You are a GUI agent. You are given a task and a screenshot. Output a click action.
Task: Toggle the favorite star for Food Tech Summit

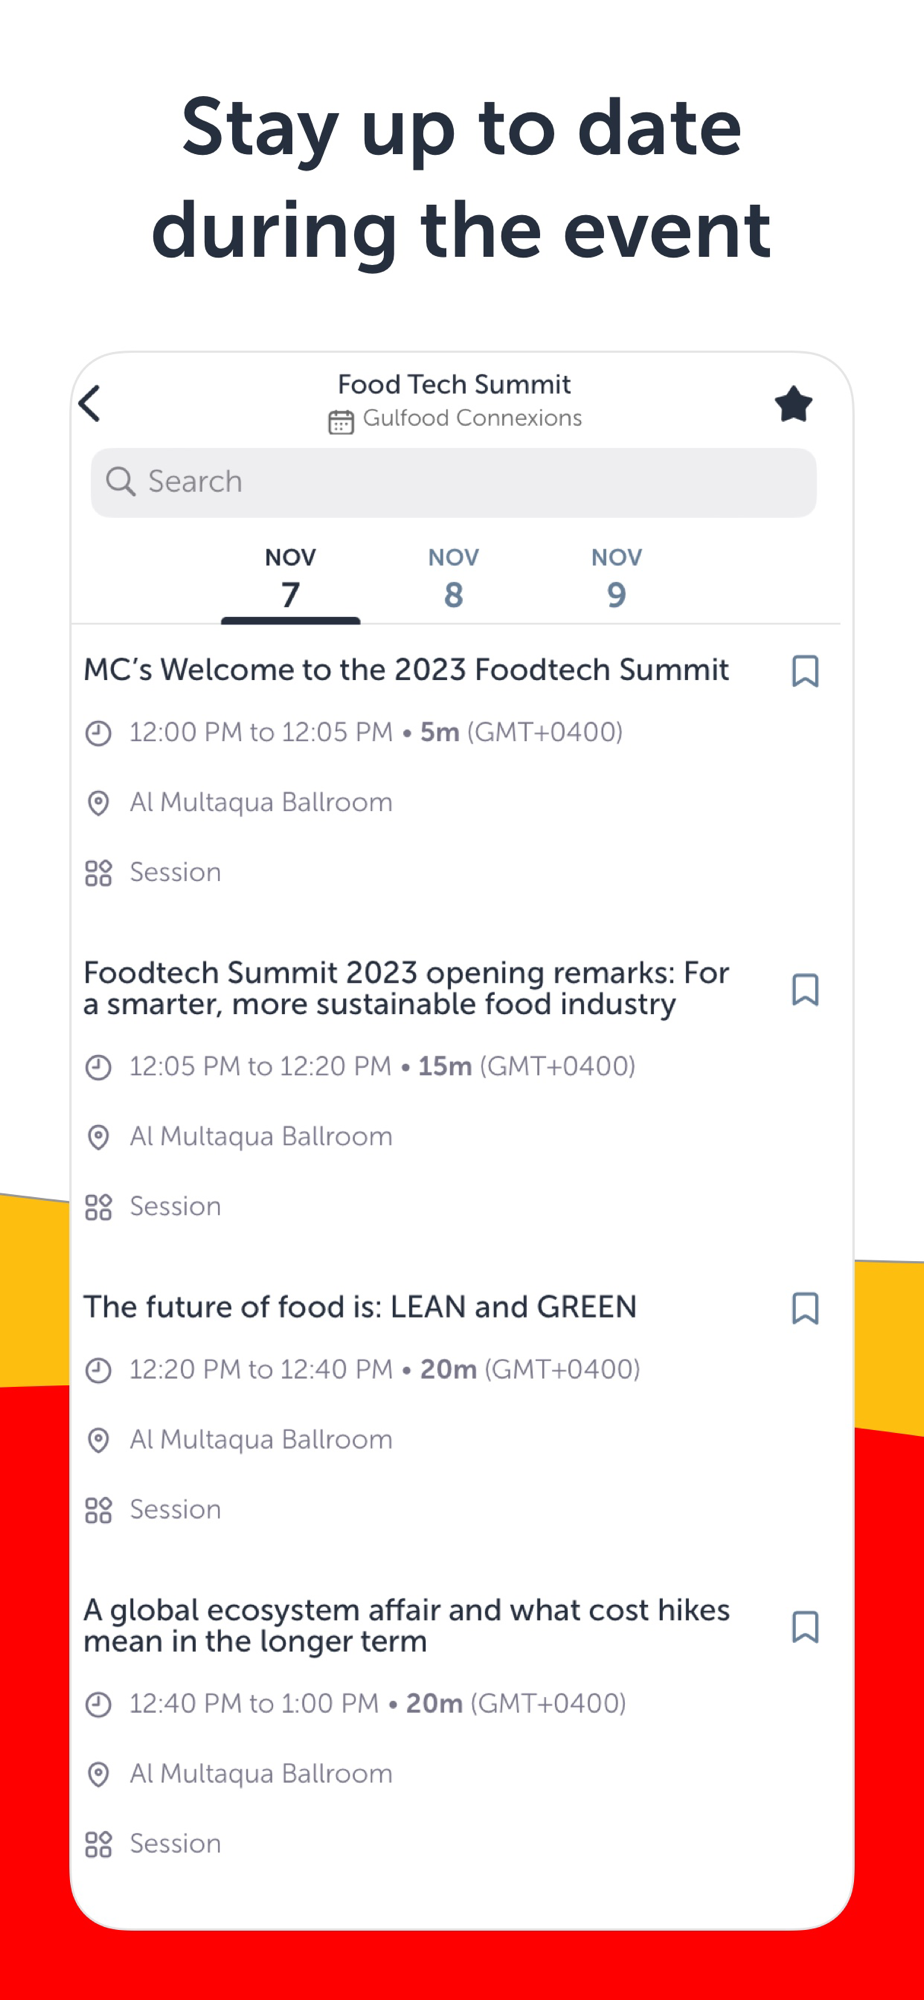[x=793, y=404]
